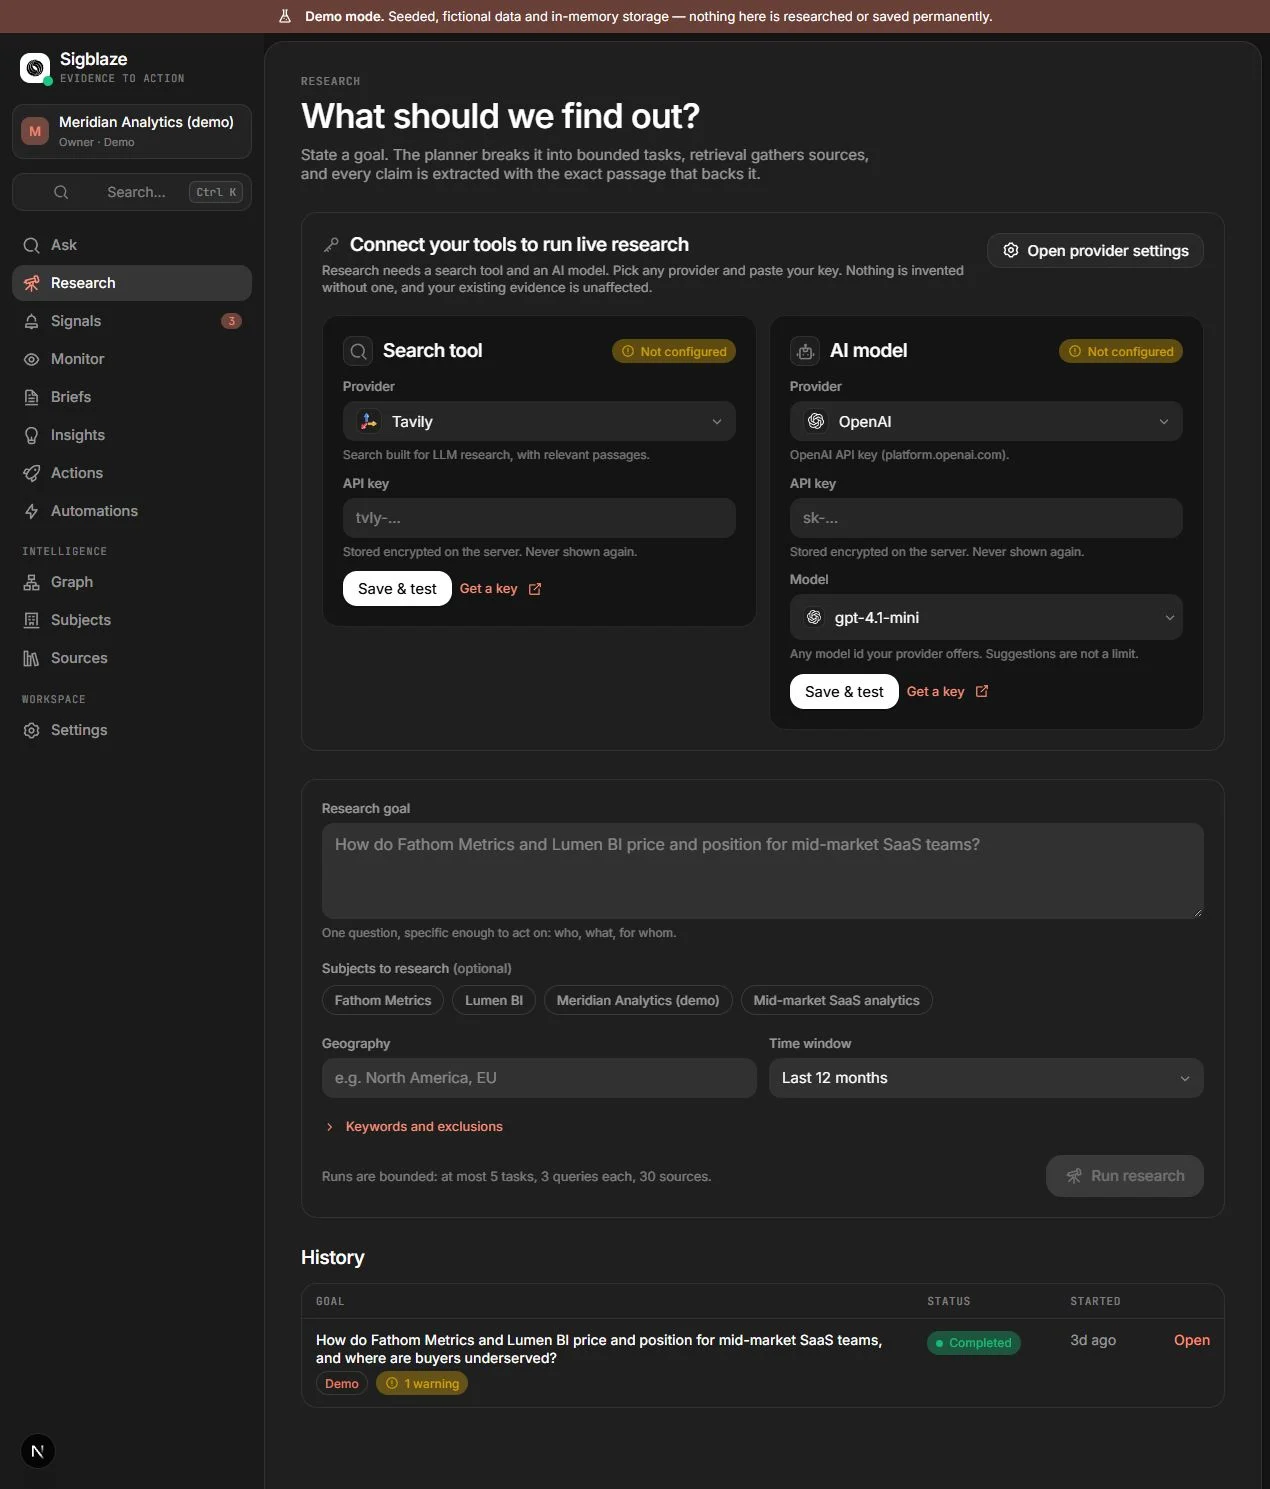Toggle the Lumen BI subject chip
Screen dimensions: 1270x1489
tap(494, 1000)
